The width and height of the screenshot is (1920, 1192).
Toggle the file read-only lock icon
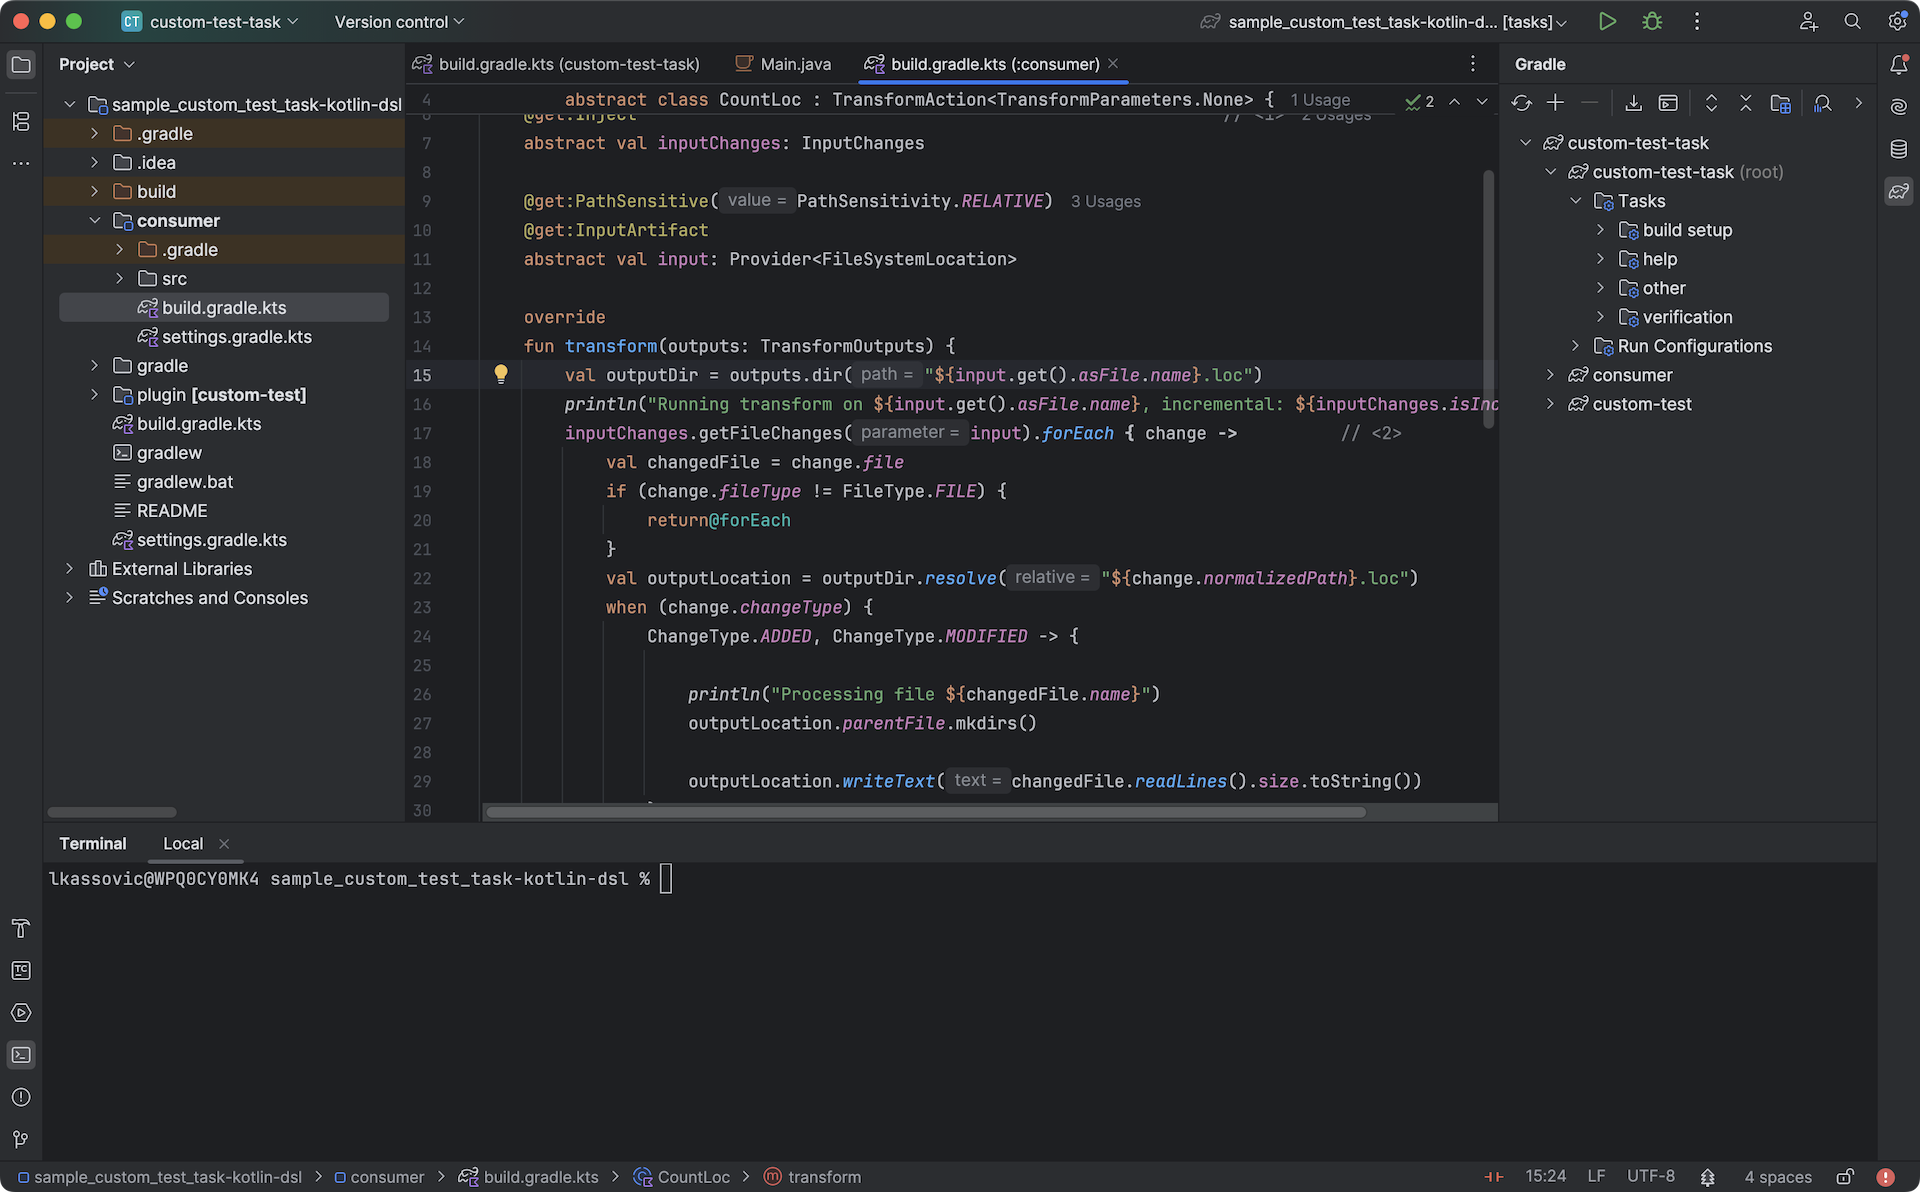[1845, 1177]
